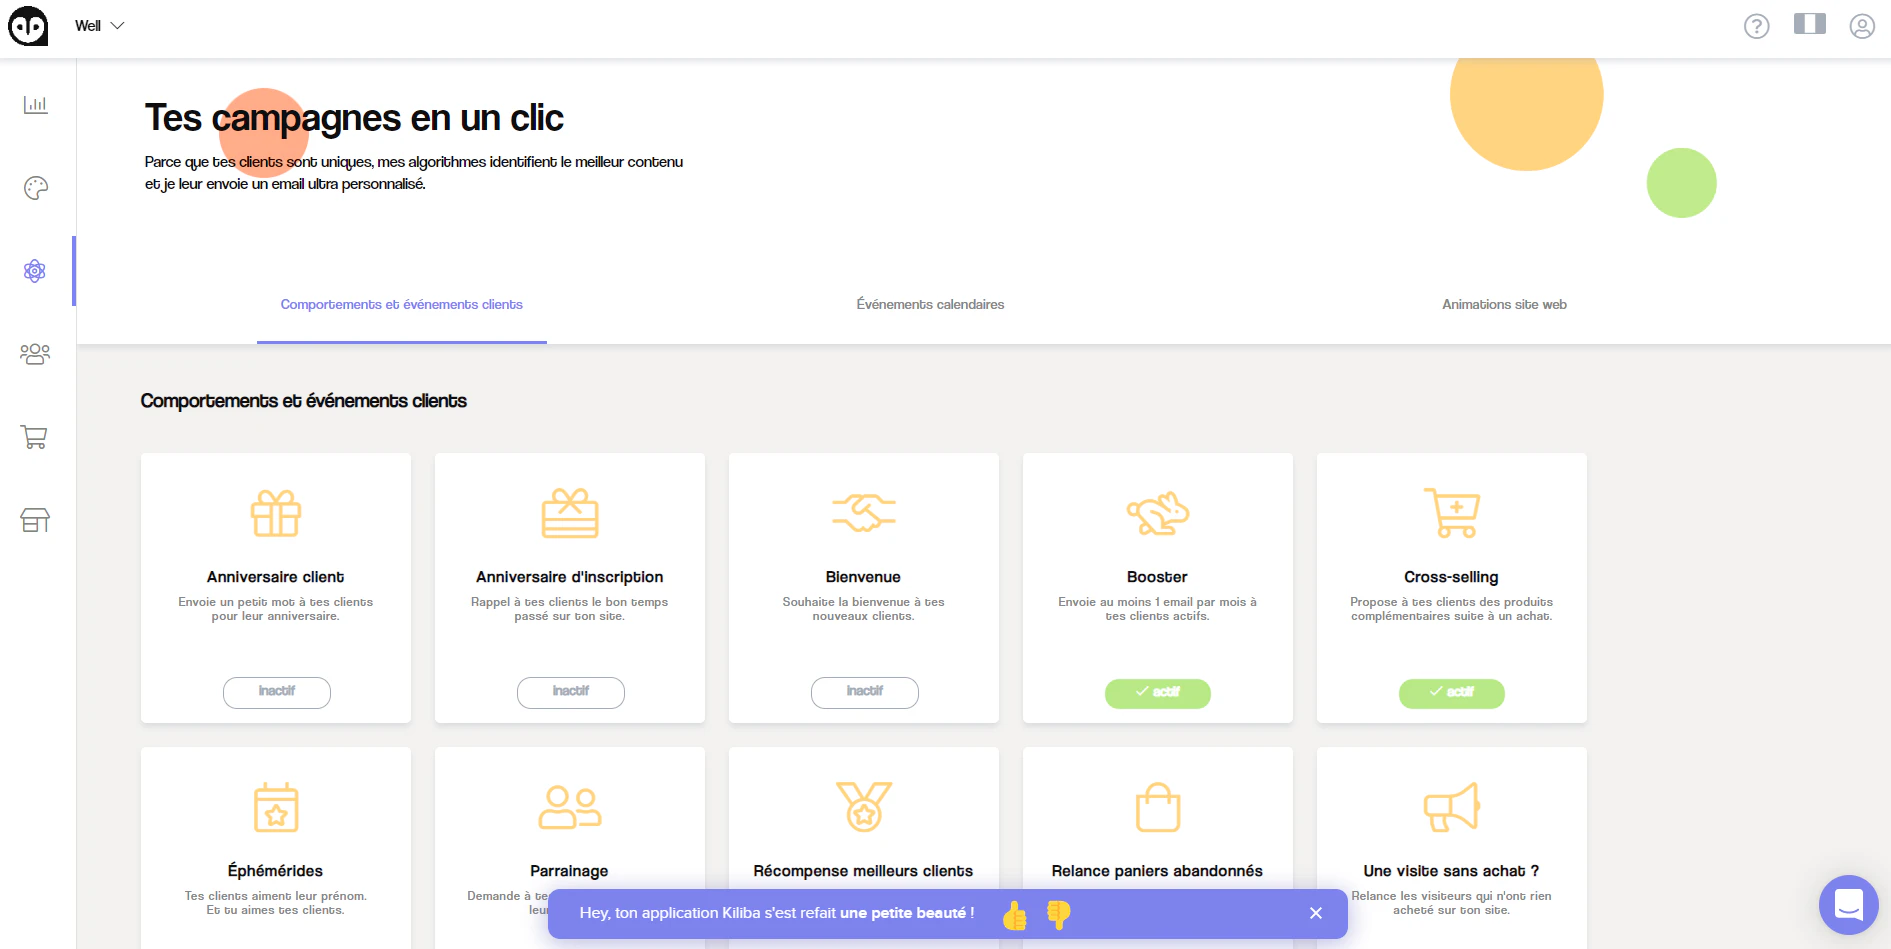Open the Animations site web tab
This screenshot has width=1891, height=949.
tap(1504, 304)
